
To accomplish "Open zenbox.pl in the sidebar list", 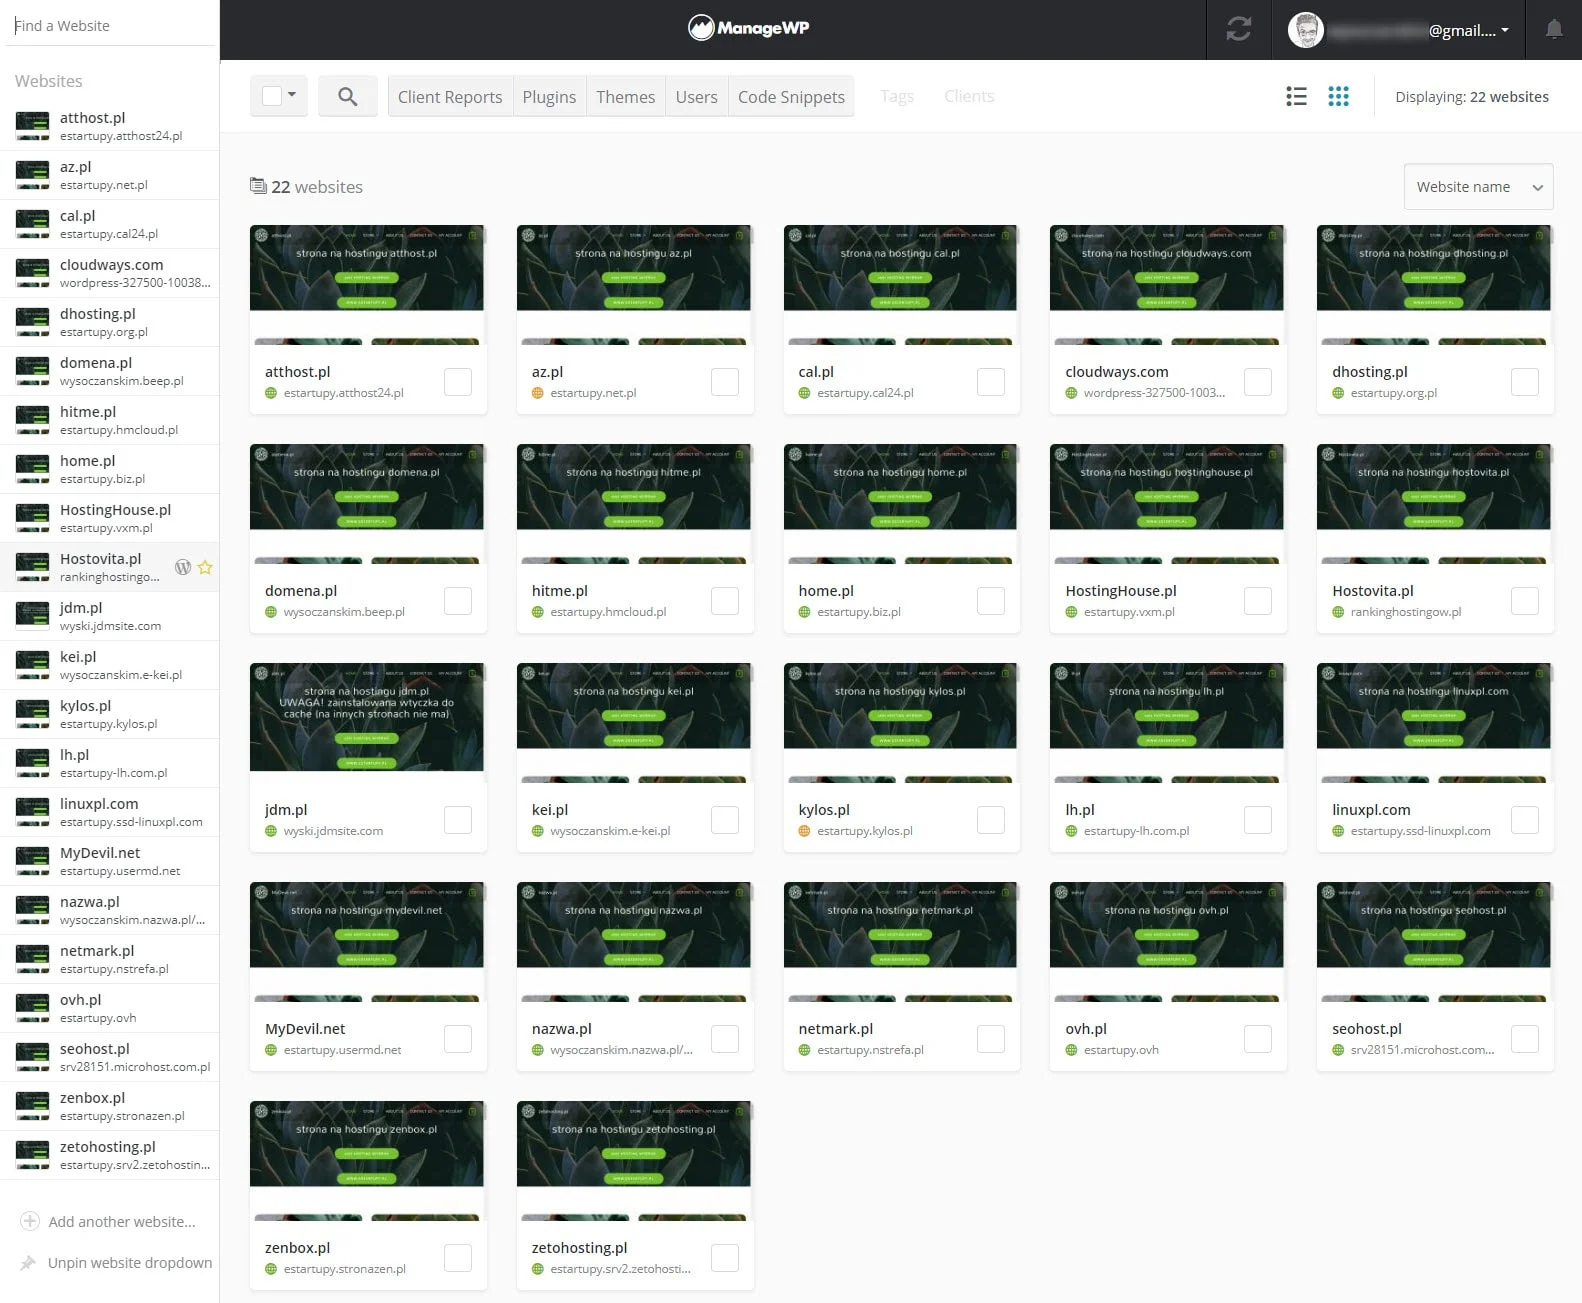I will [109, 1106].
